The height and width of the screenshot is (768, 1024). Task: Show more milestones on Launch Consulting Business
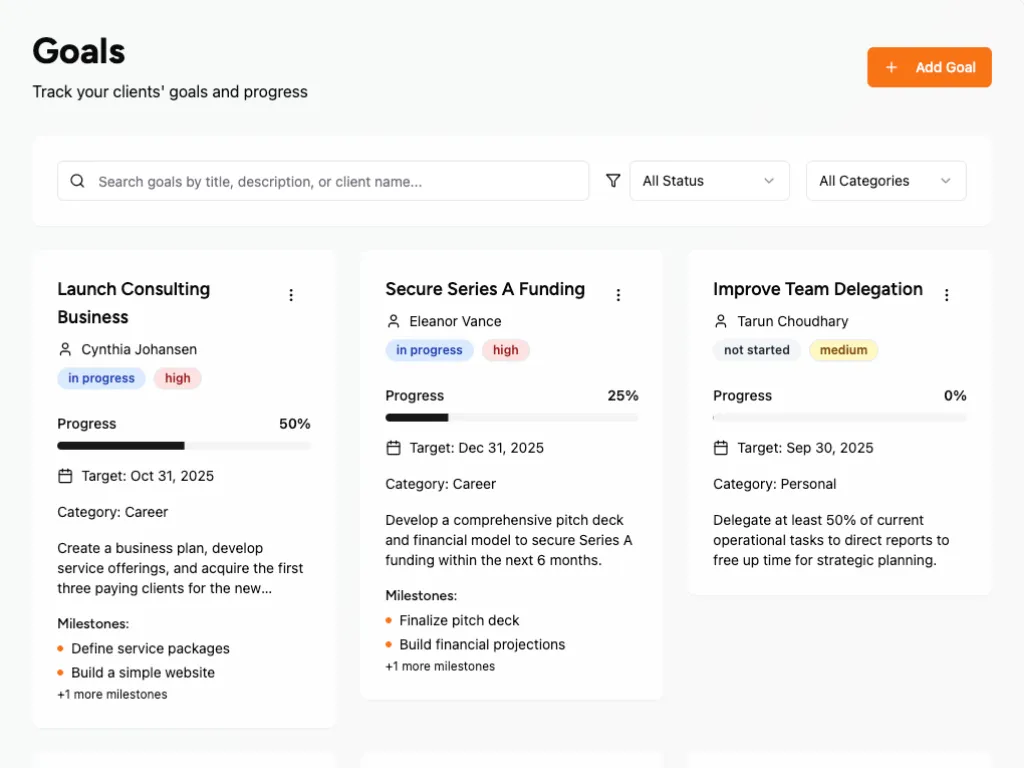click(x=112, y=694)
